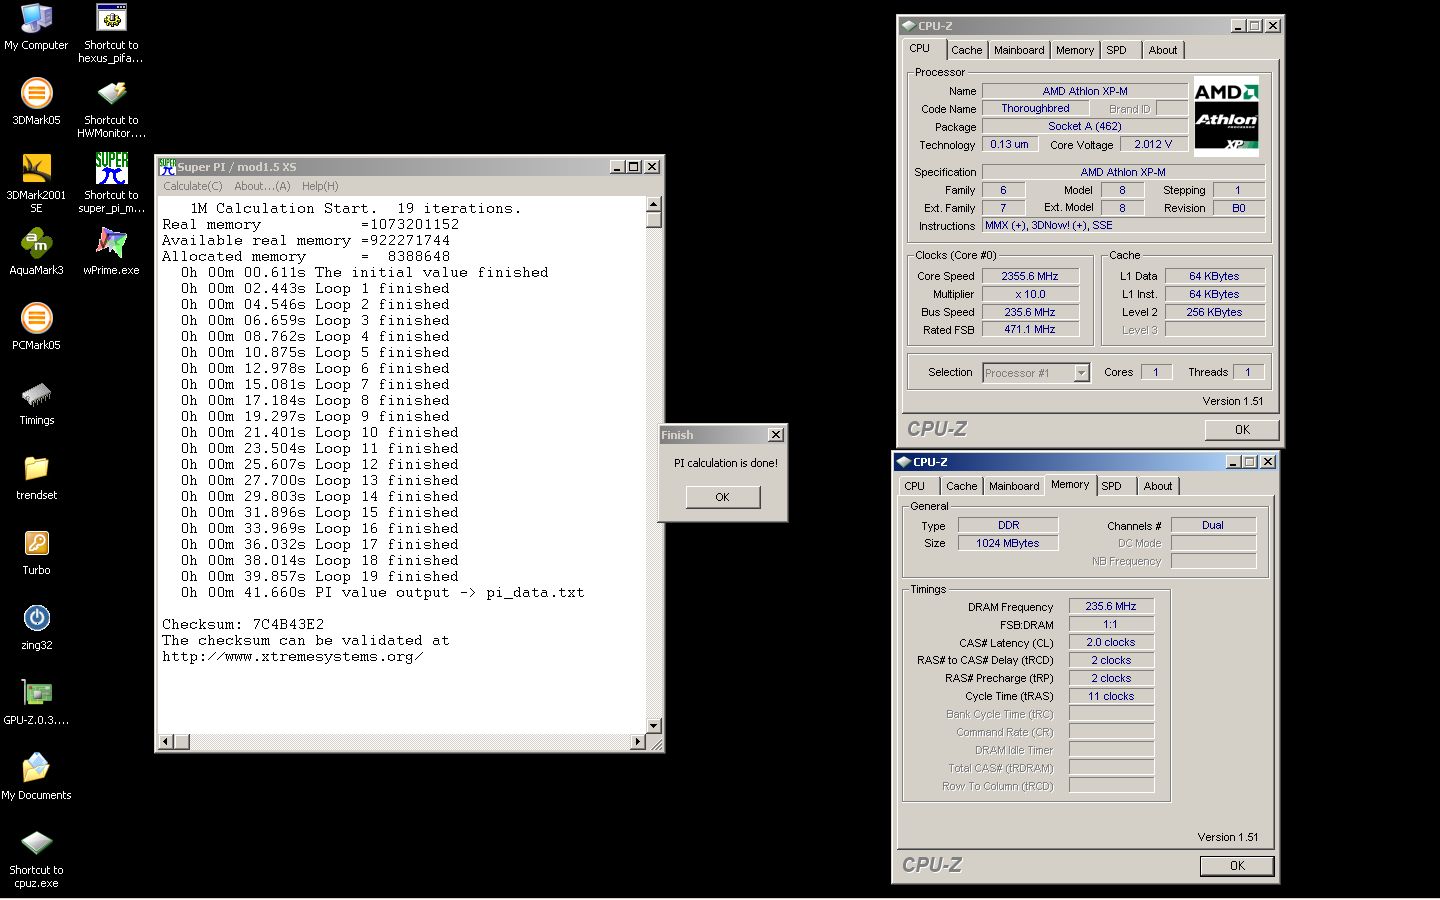This screenshot has width=1440, height=900.
Task: Click Multiplier value x 10.0
Action: pyautogui.click(x=1030, y=294)
